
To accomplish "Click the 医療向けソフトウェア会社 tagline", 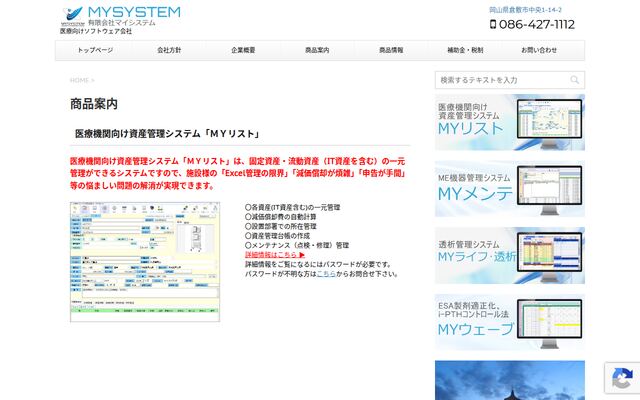I will (x=96, y=31).
